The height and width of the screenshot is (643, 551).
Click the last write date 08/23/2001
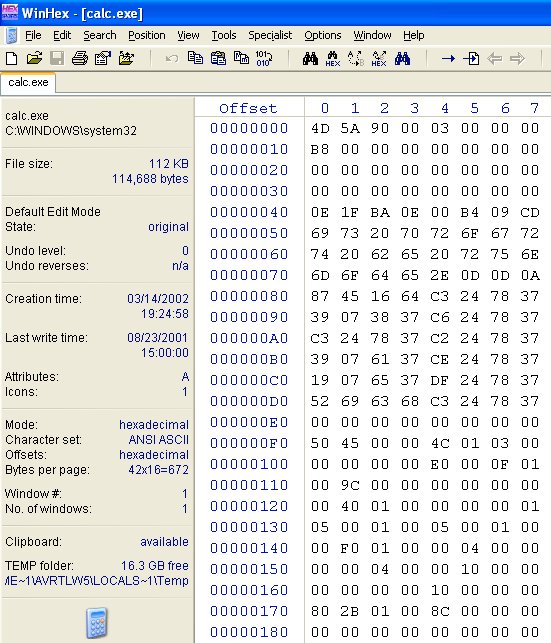157,337
